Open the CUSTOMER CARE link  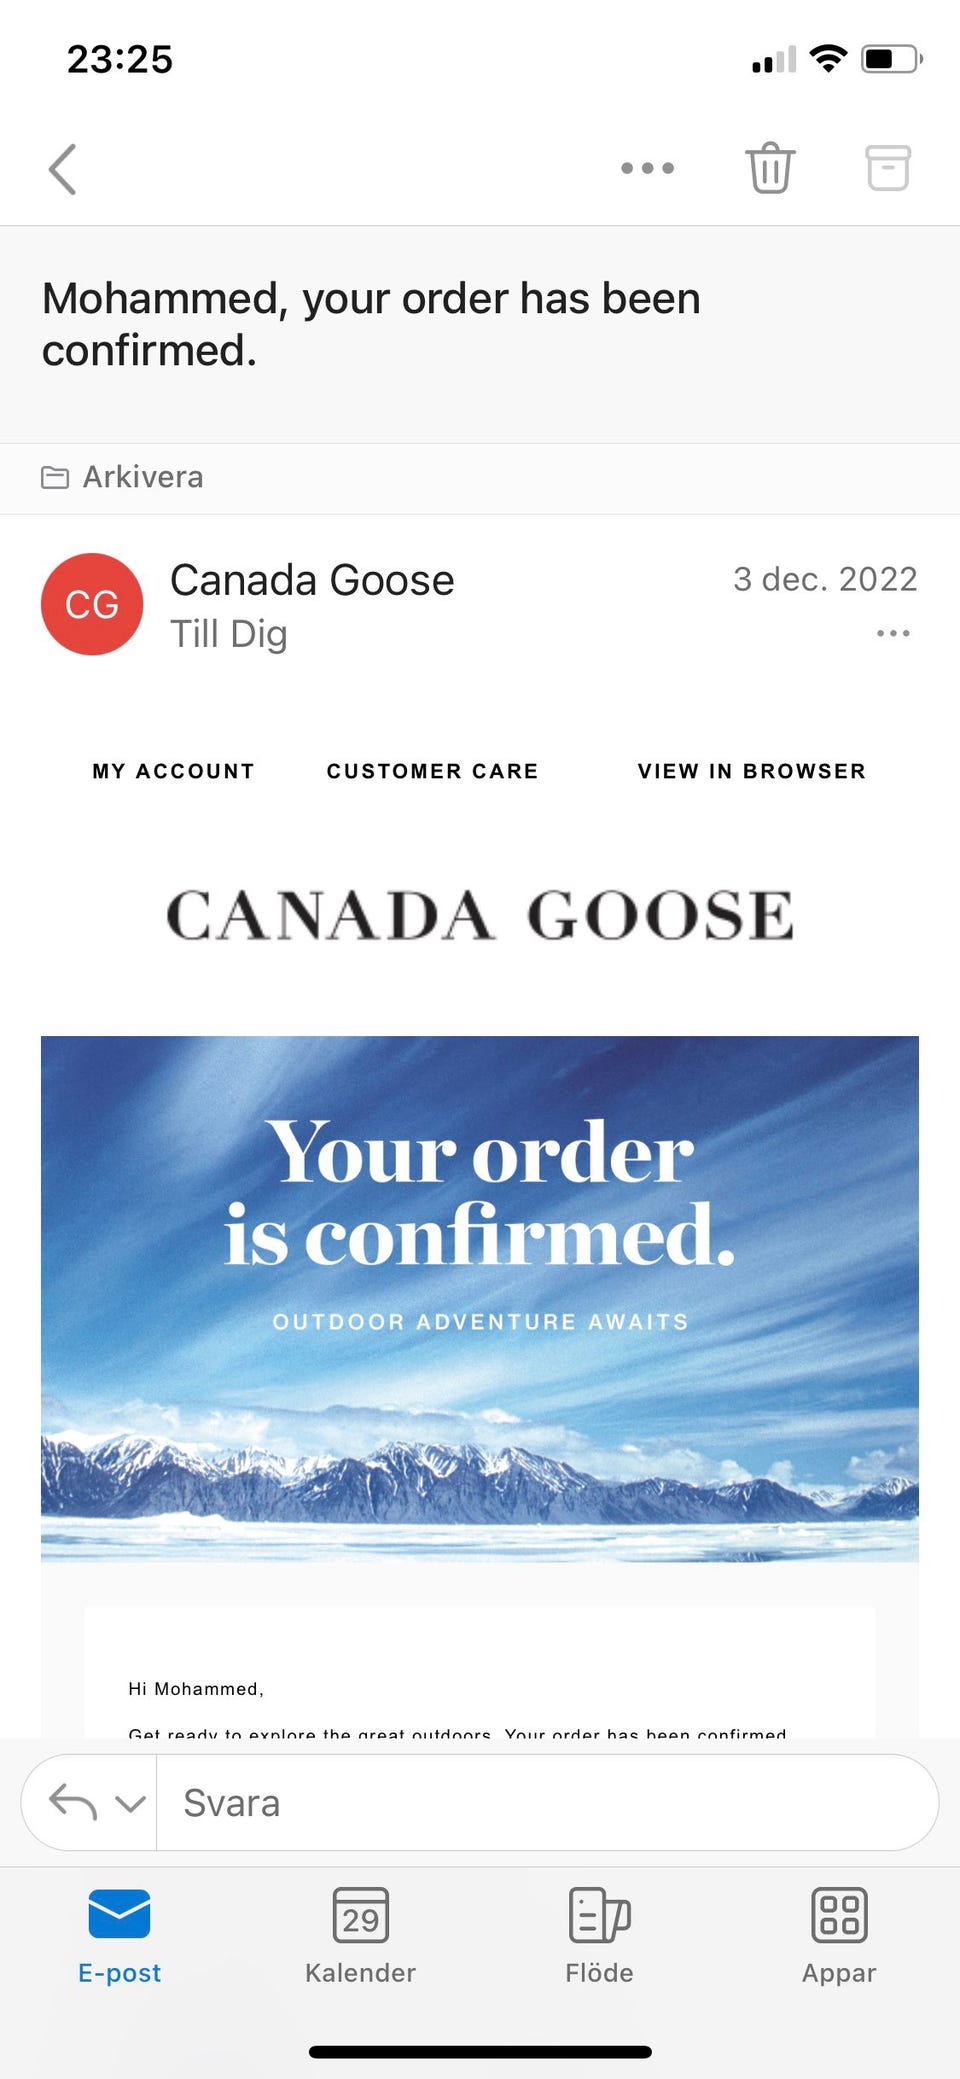pos(432,771)
